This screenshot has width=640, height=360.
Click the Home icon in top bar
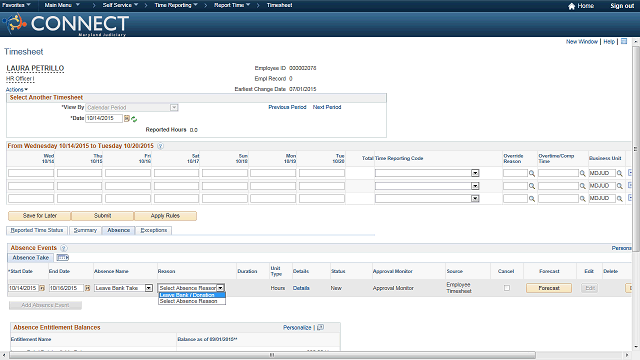(x=571, y=6)
